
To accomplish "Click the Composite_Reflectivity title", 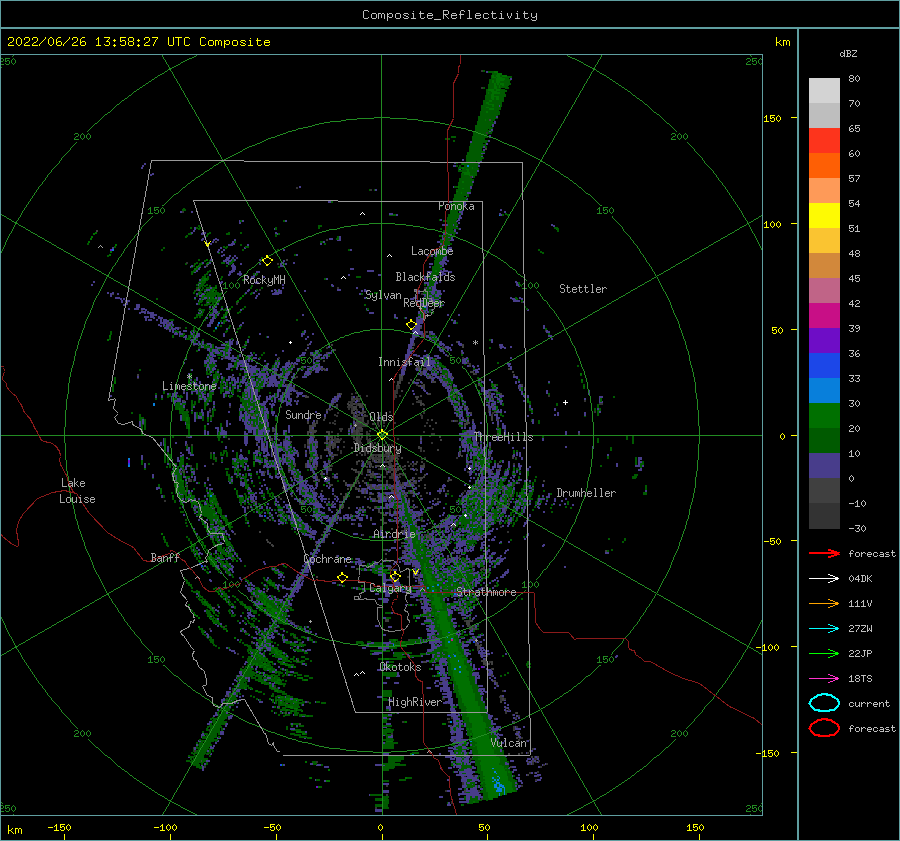I will tap(450, 15).
